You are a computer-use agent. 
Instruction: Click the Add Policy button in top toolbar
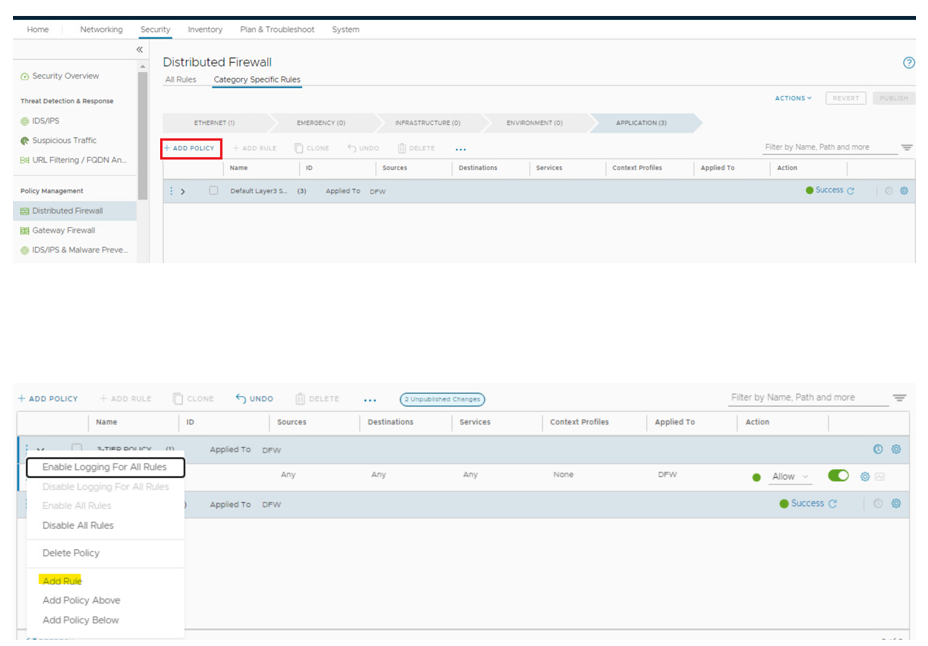point(190,148)
